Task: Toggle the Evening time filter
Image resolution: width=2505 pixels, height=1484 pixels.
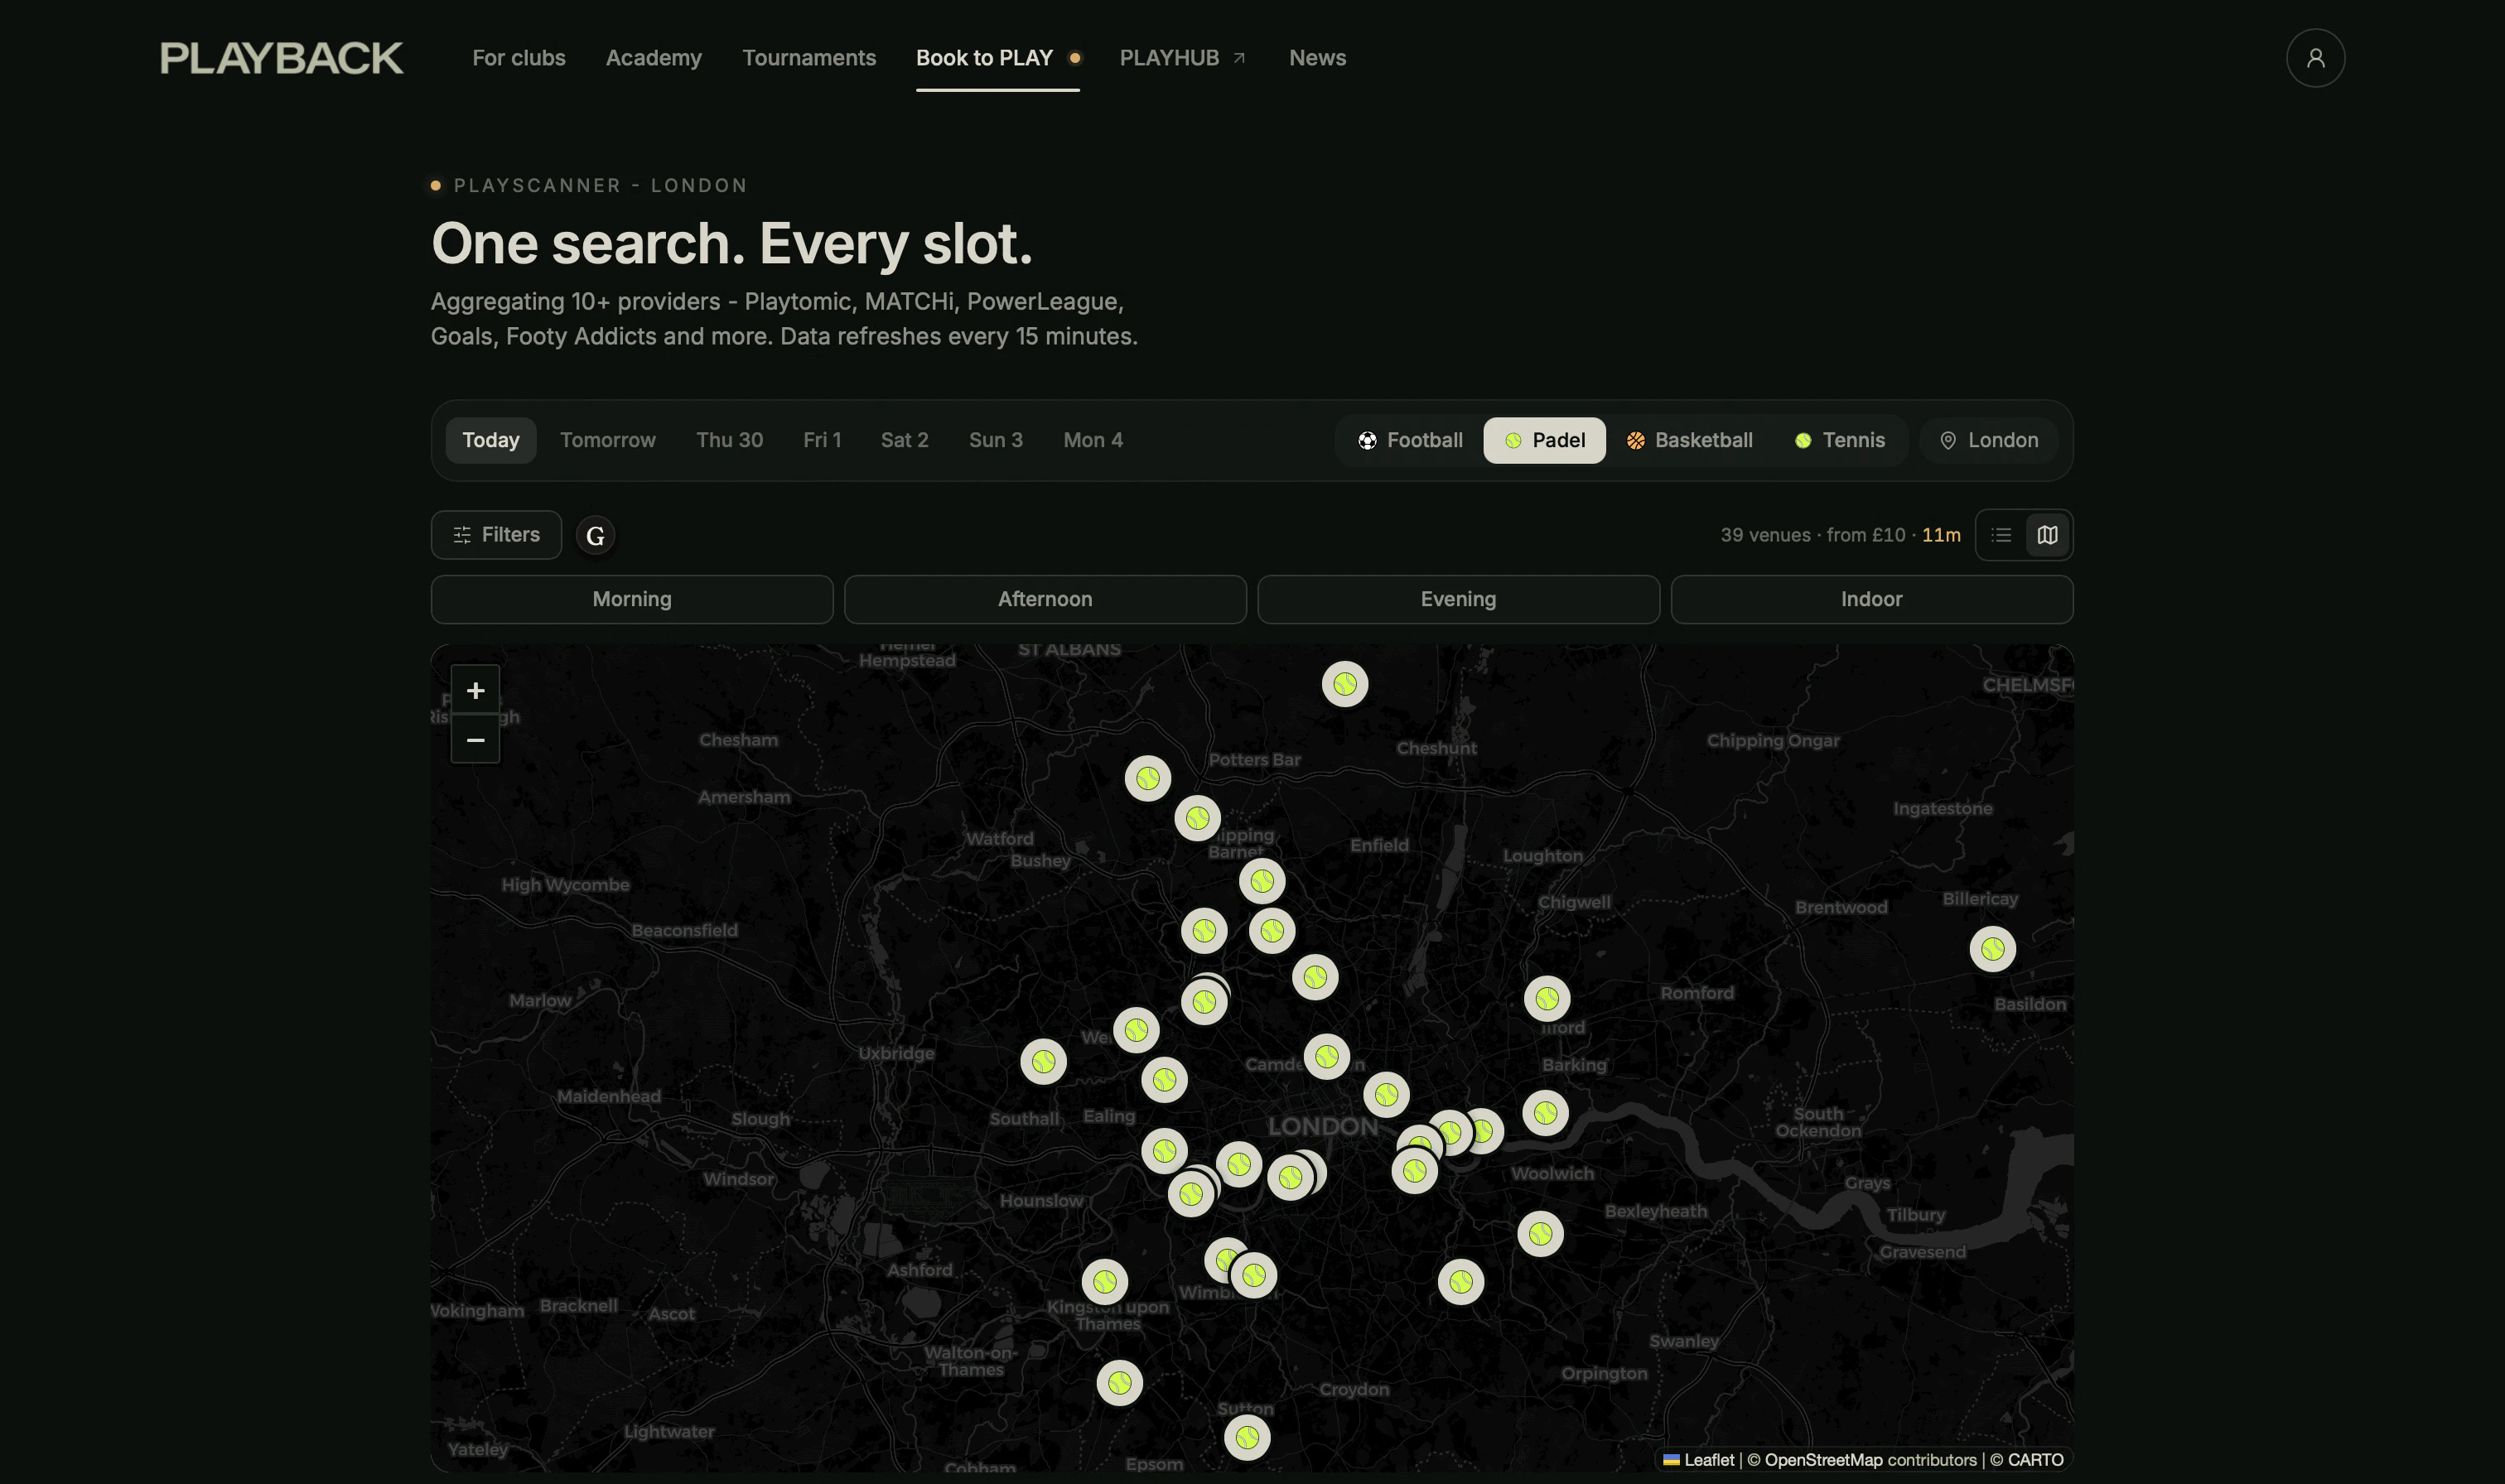Action: tap(1457, 599)
